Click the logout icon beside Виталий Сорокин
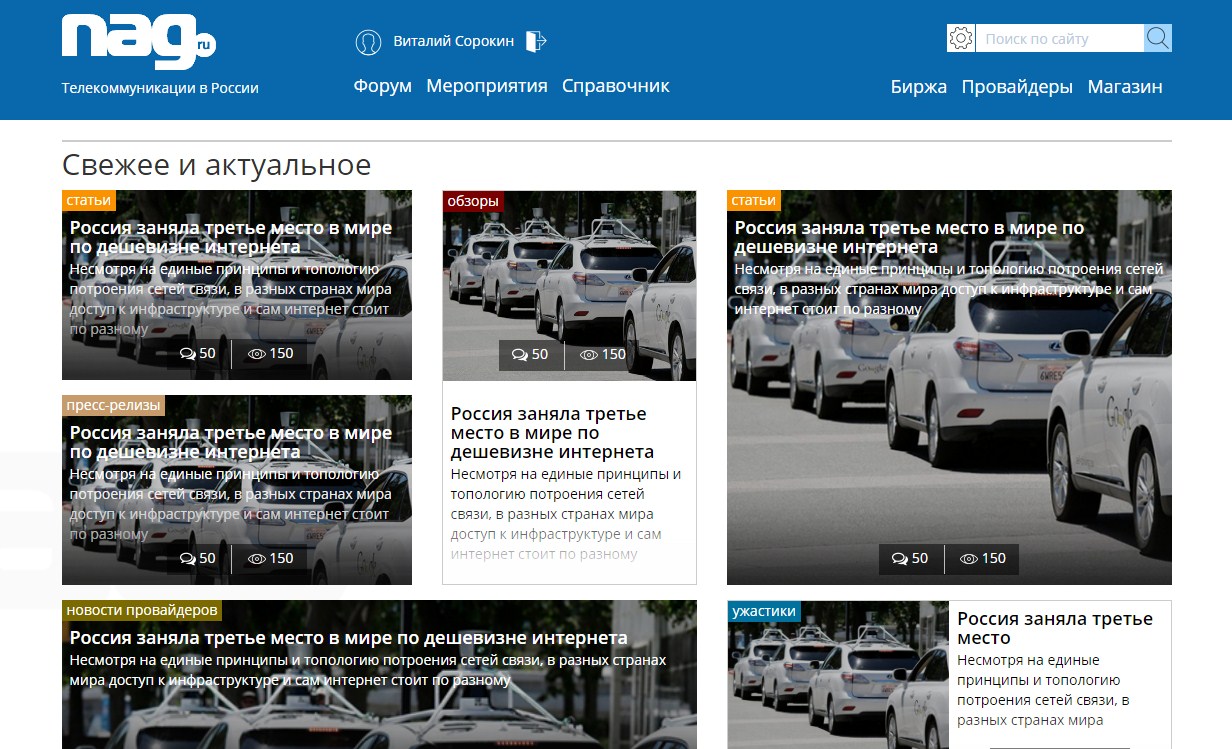 (536, 41)
